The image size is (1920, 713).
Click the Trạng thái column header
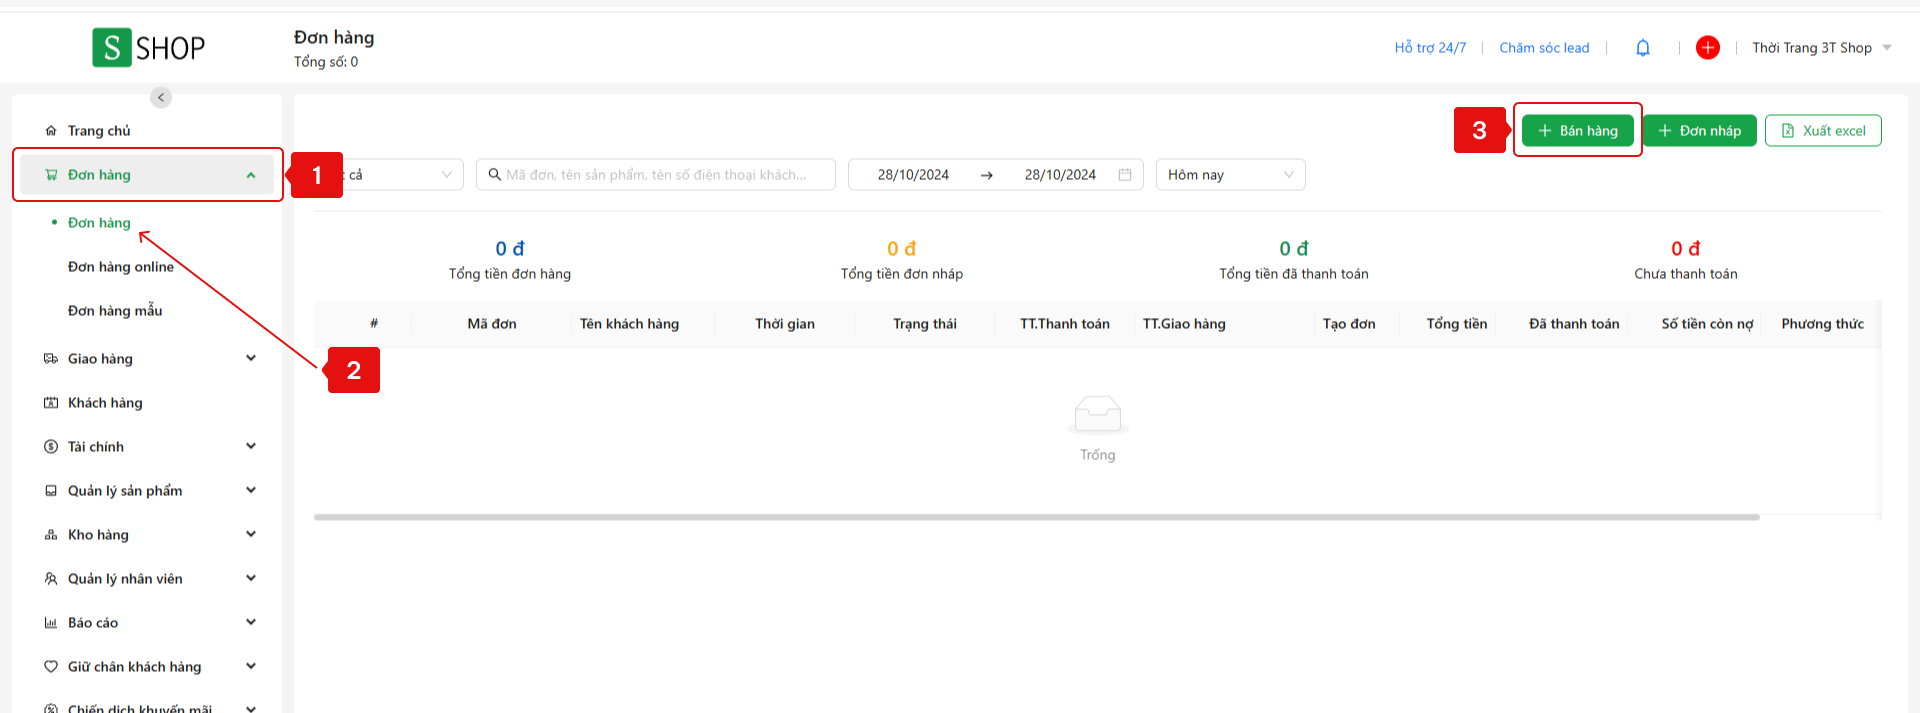(925, 324)
